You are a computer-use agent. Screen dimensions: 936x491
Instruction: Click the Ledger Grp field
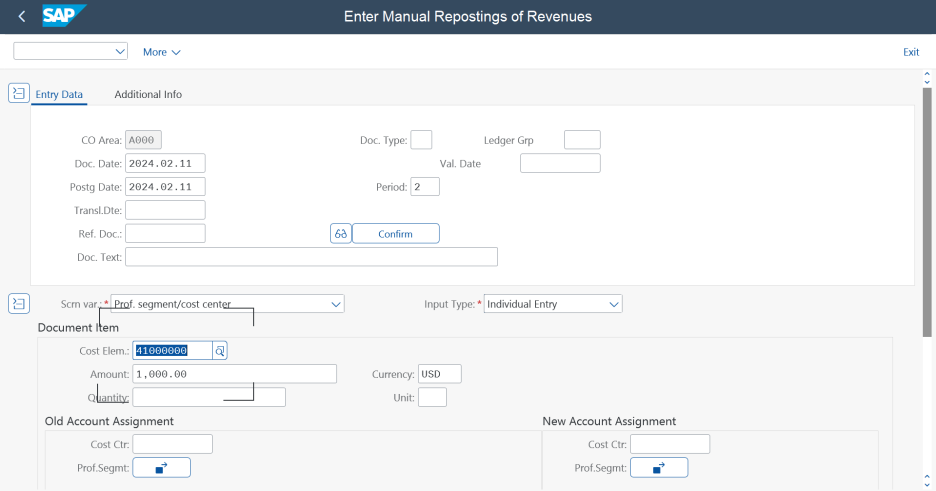point(582,140)
